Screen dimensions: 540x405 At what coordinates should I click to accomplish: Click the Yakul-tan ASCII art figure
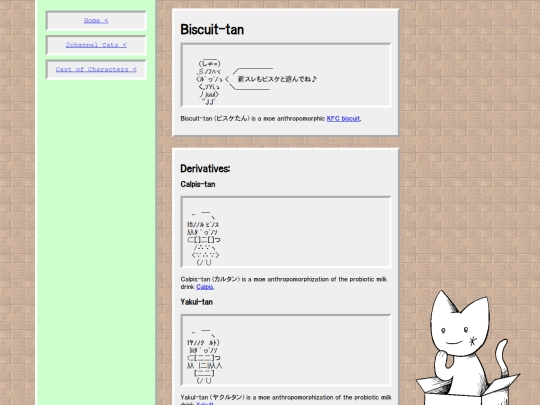click(x=205, y=356)
